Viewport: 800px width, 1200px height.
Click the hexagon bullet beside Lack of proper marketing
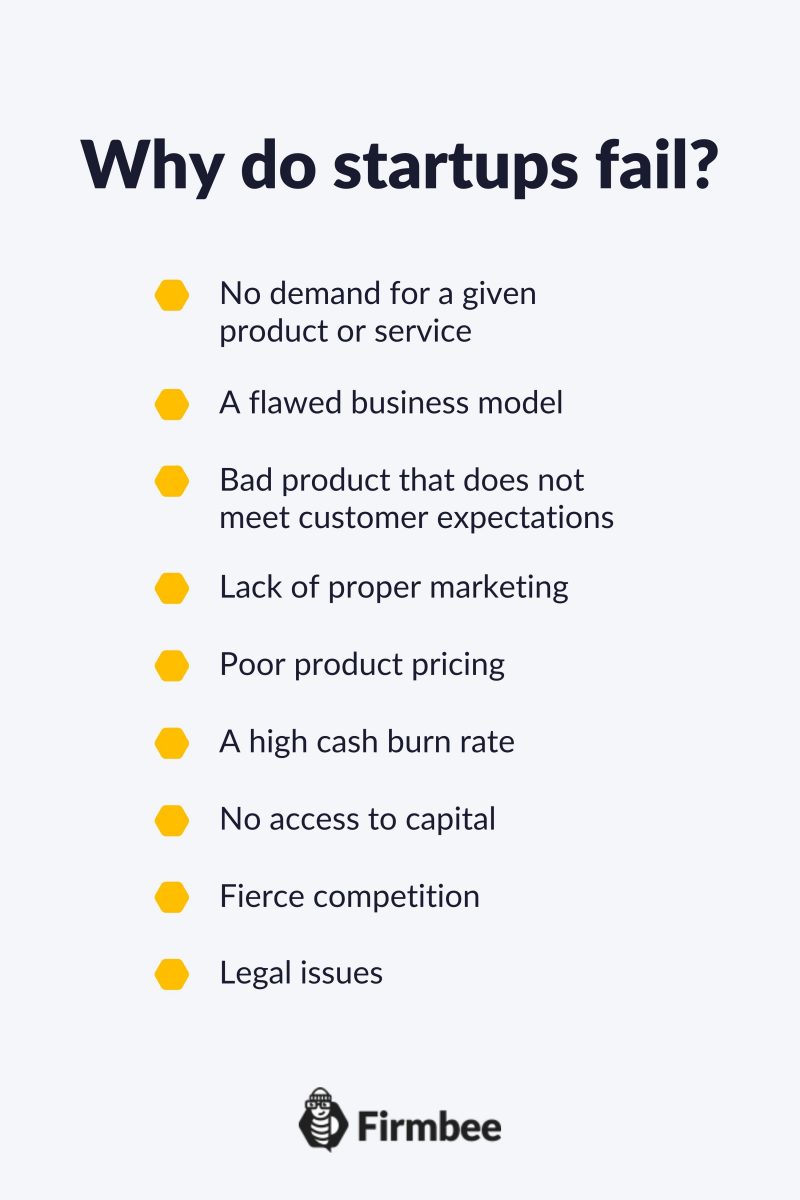(172, 588)
